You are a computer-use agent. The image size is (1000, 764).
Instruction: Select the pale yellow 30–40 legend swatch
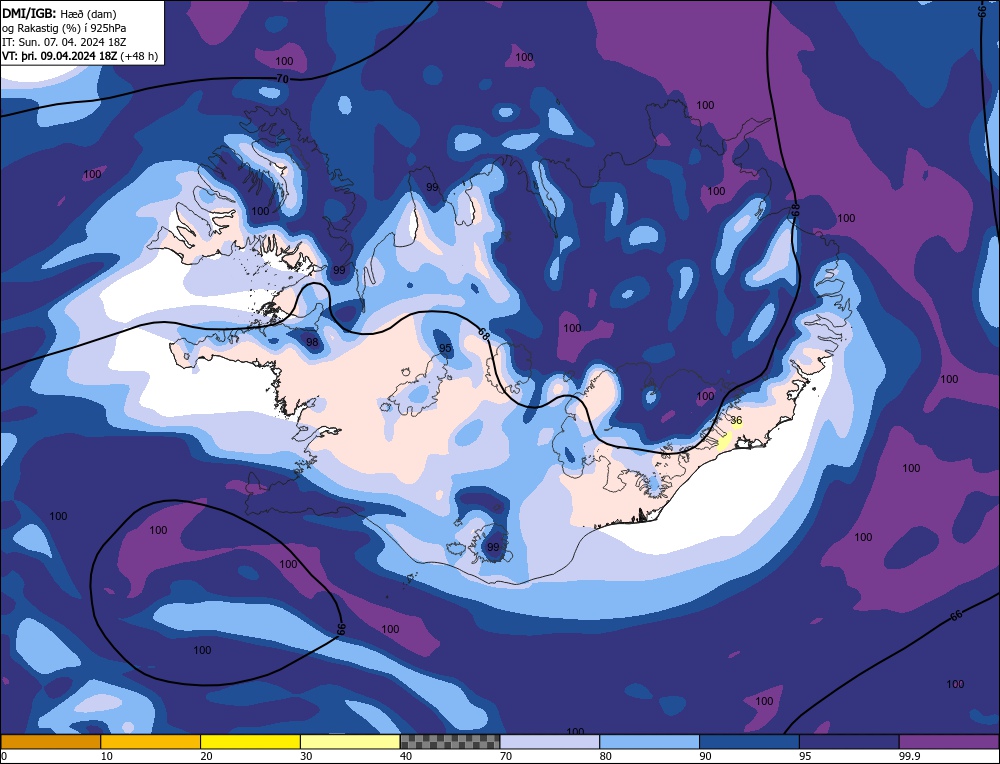coord(350,742)
